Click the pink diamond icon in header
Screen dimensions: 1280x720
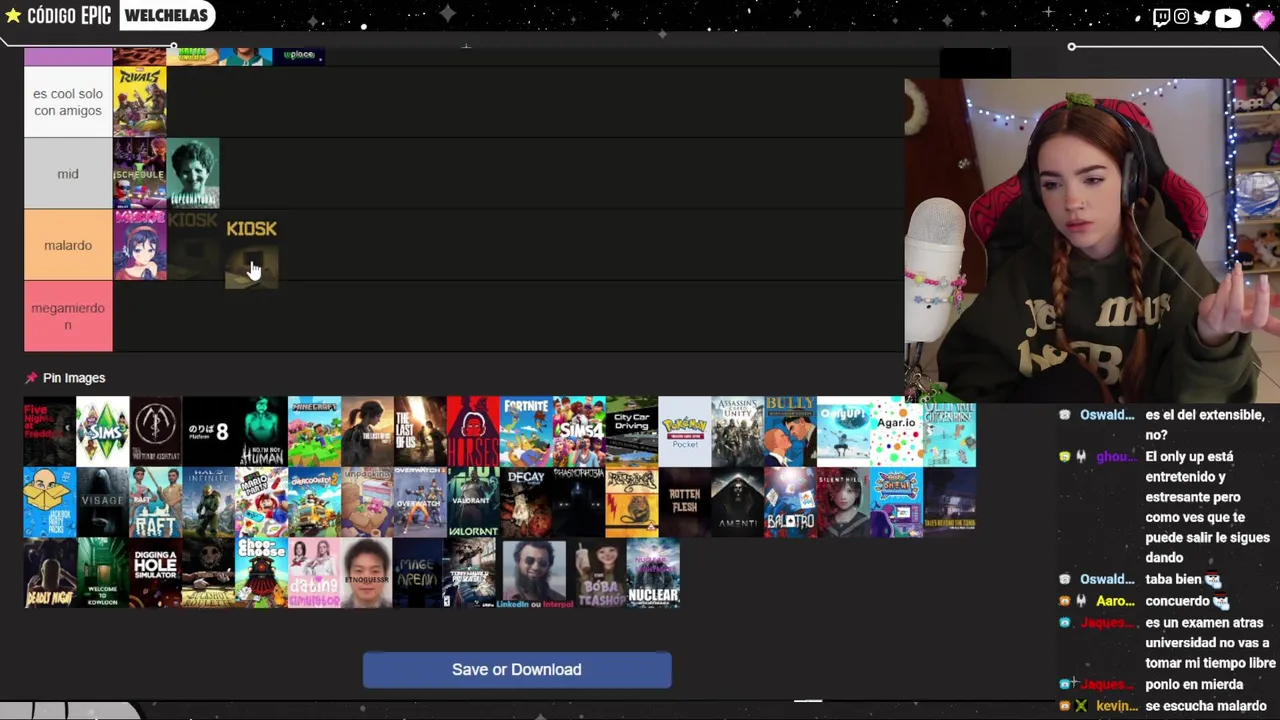click(1262, 19)
